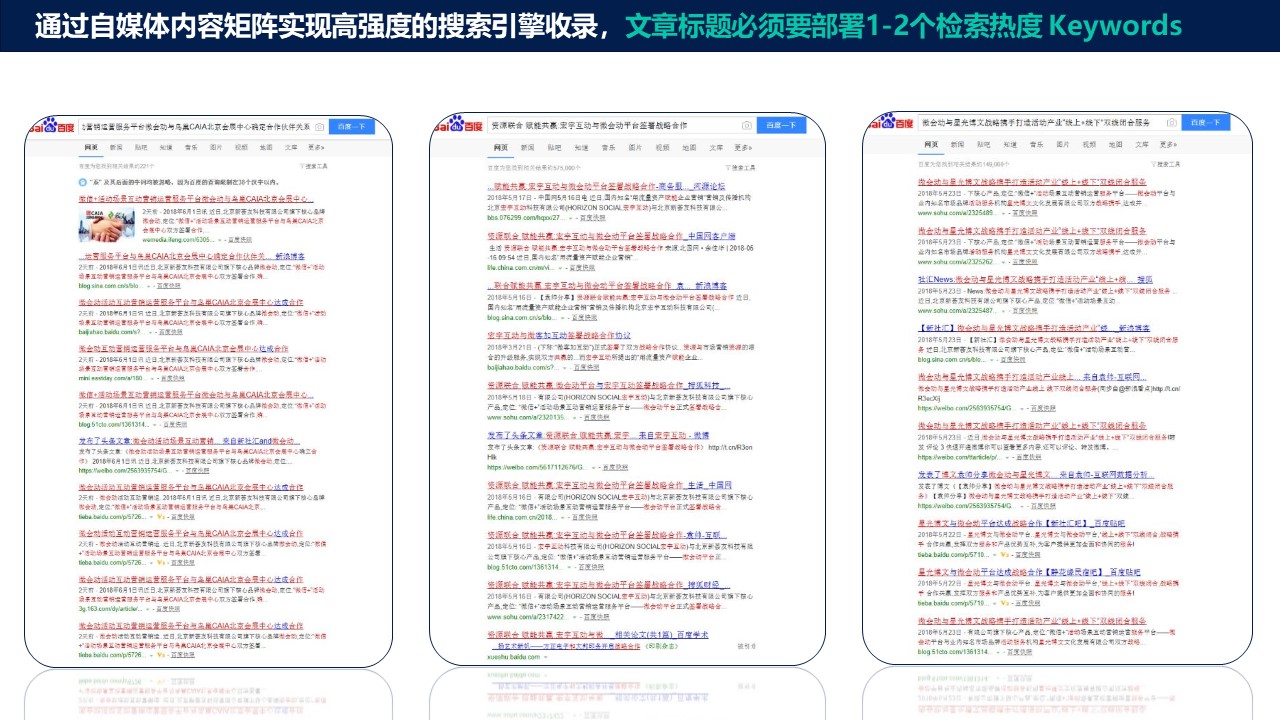
Task: Click 百度一下 button in the CAIA search screenshot
Action: point(352,127)
